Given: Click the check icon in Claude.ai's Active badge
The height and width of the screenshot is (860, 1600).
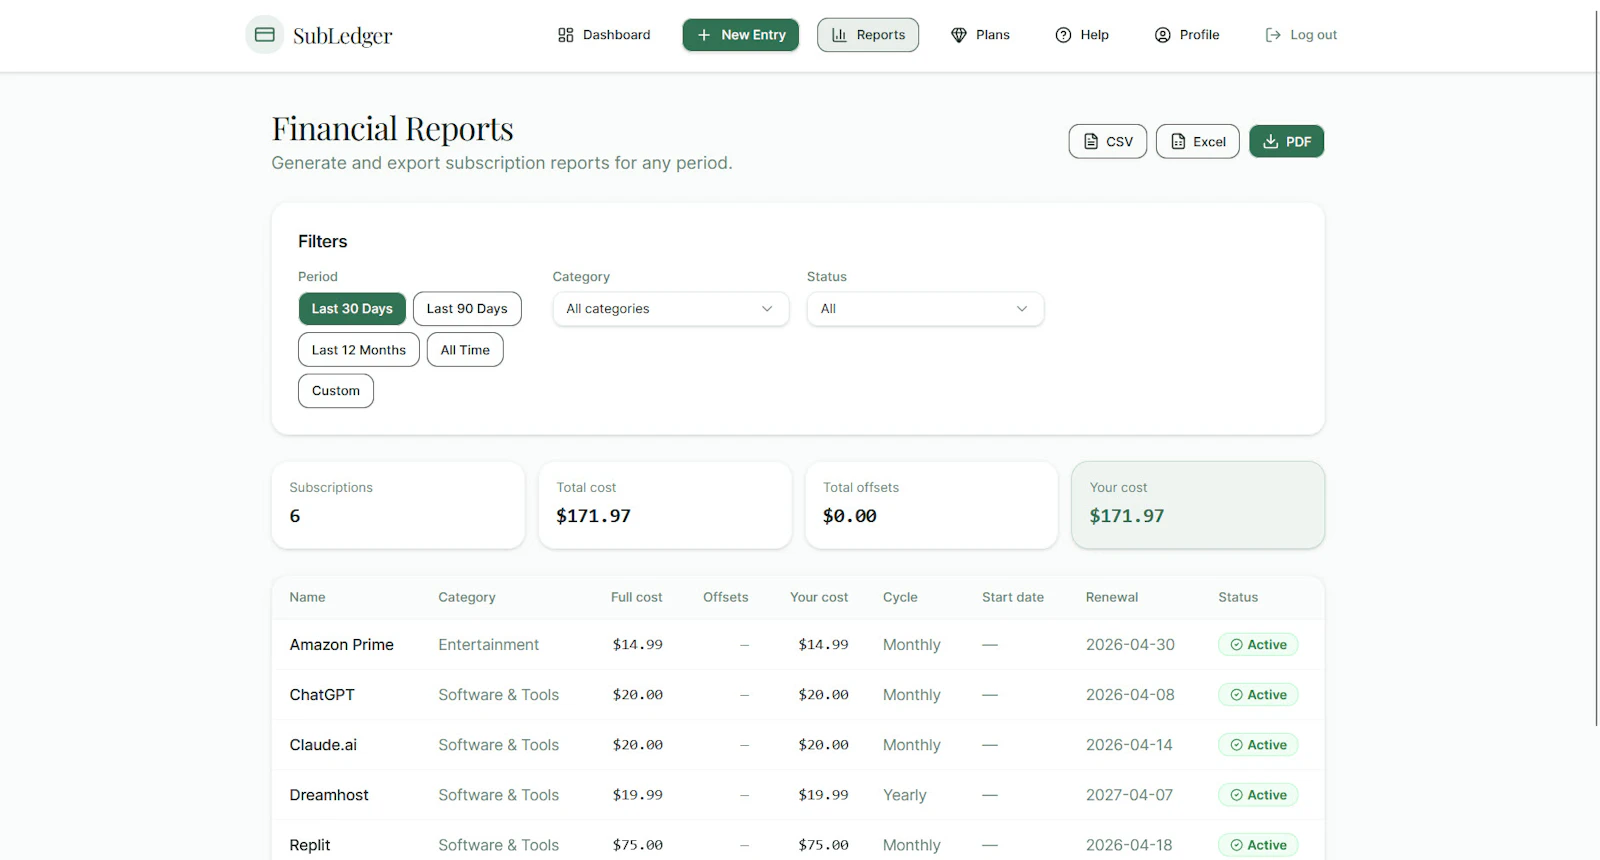Looking at the screenshot, I should pos(1237,745).
